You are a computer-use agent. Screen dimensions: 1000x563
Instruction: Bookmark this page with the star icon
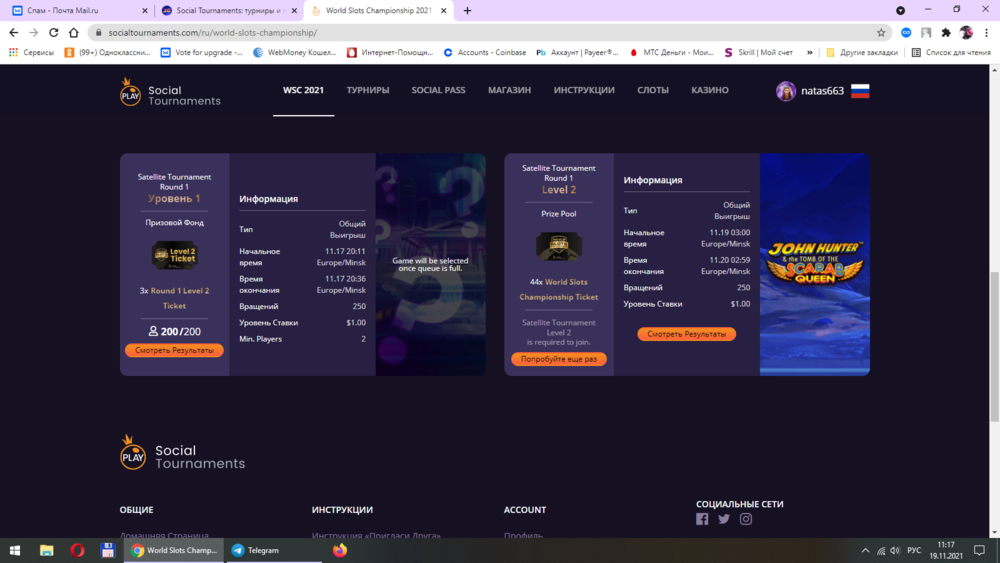(x=881, y=33)
